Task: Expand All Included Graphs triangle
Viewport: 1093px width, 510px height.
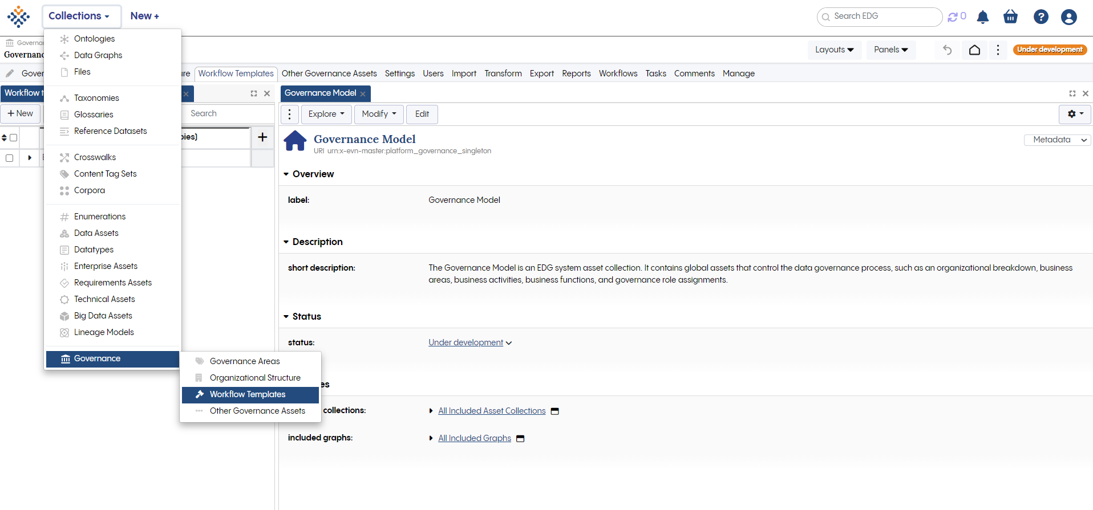Action: [431, 439]
